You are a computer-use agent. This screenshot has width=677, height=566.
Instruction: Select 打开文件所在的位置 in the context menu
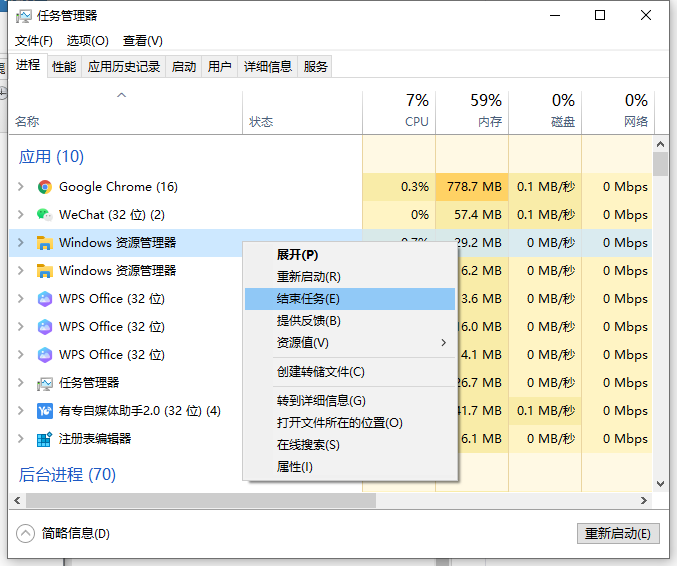point(339,423)
